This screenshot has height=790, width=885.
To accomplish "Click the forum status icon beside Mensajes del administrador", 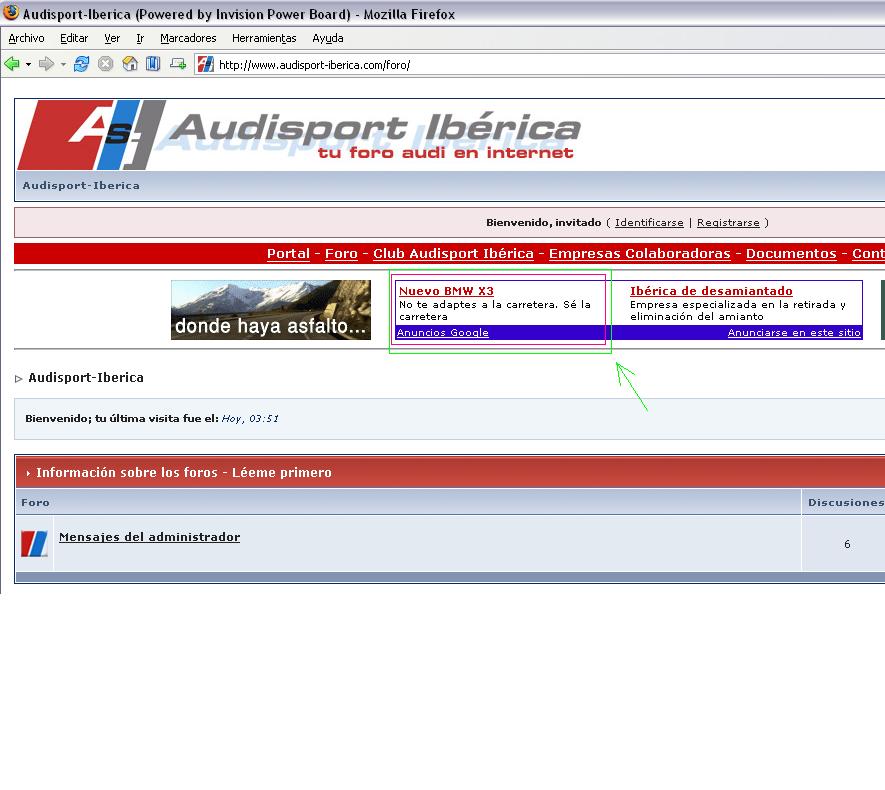I will pyautogui.click(x=34, y=544).
